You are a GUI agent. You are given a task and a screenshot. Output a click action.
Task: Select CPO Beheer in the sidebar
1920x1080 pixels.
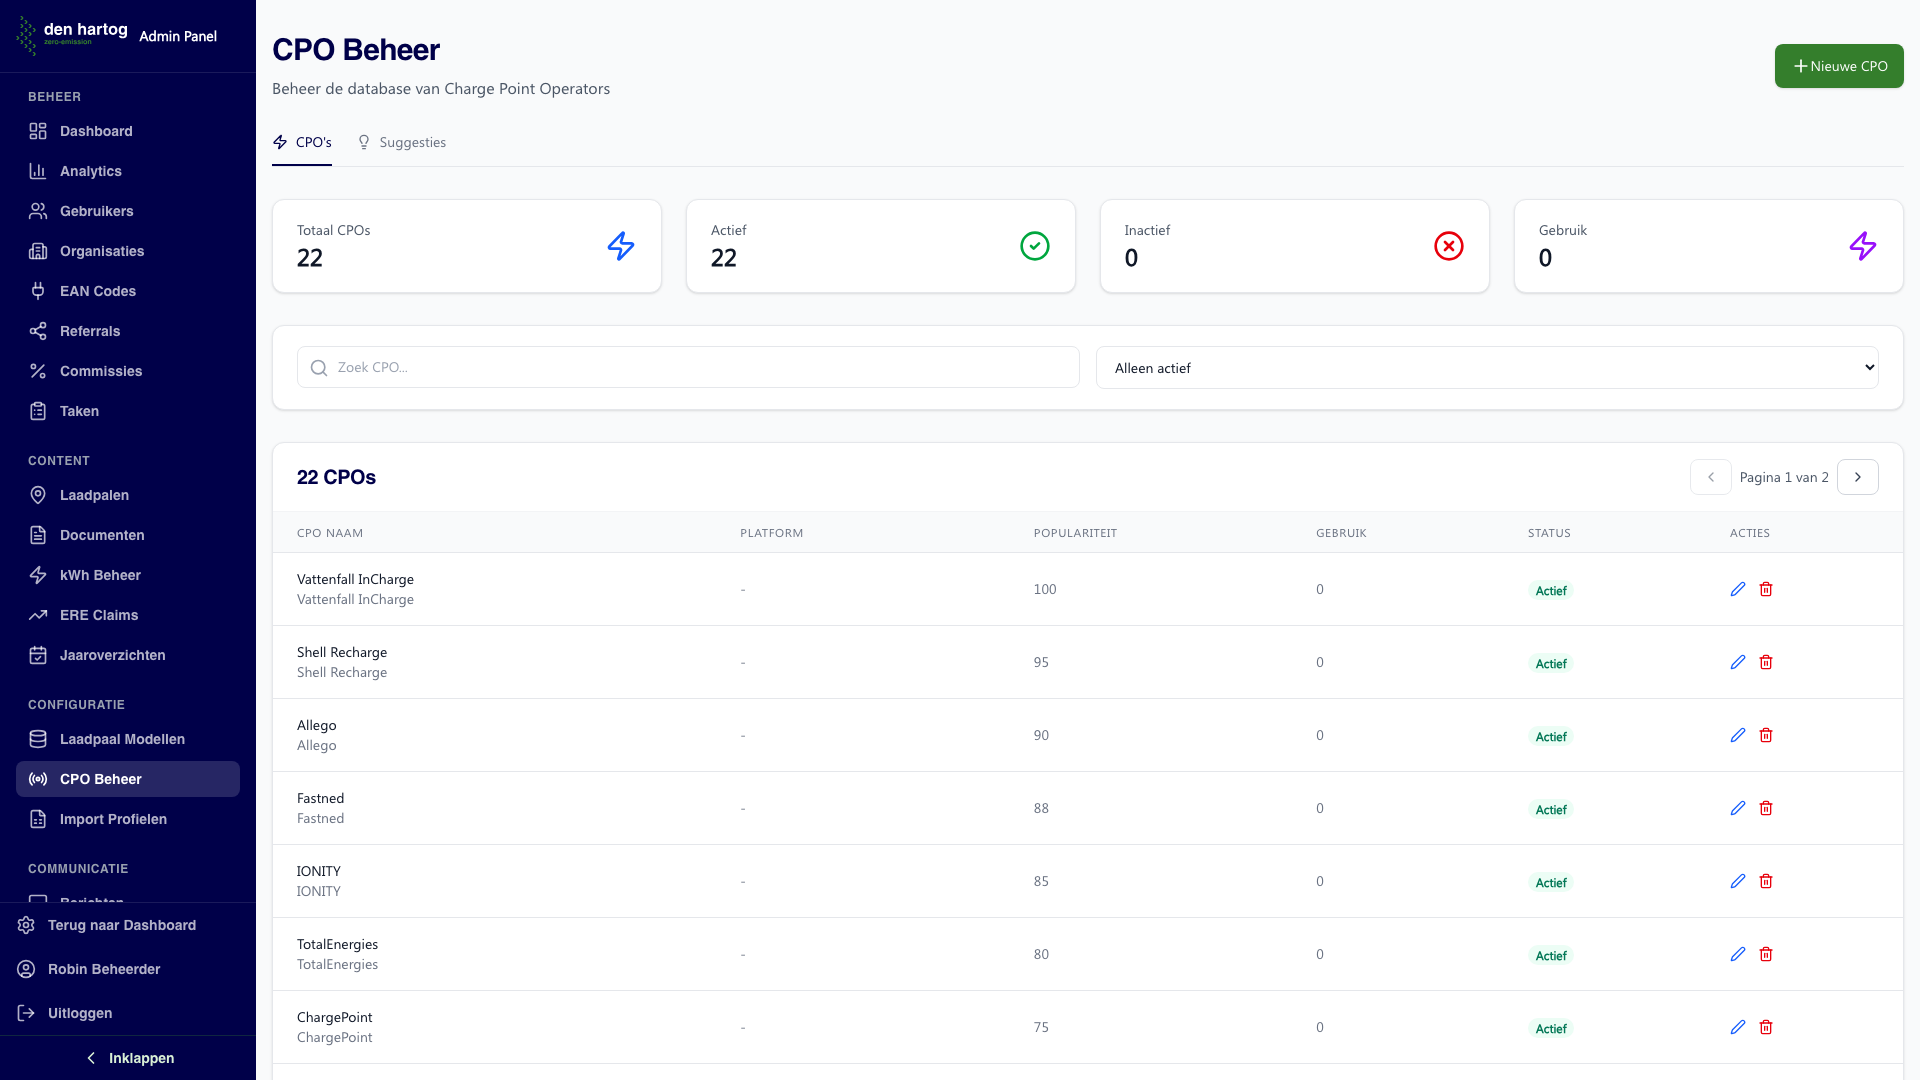click(128, 779)
